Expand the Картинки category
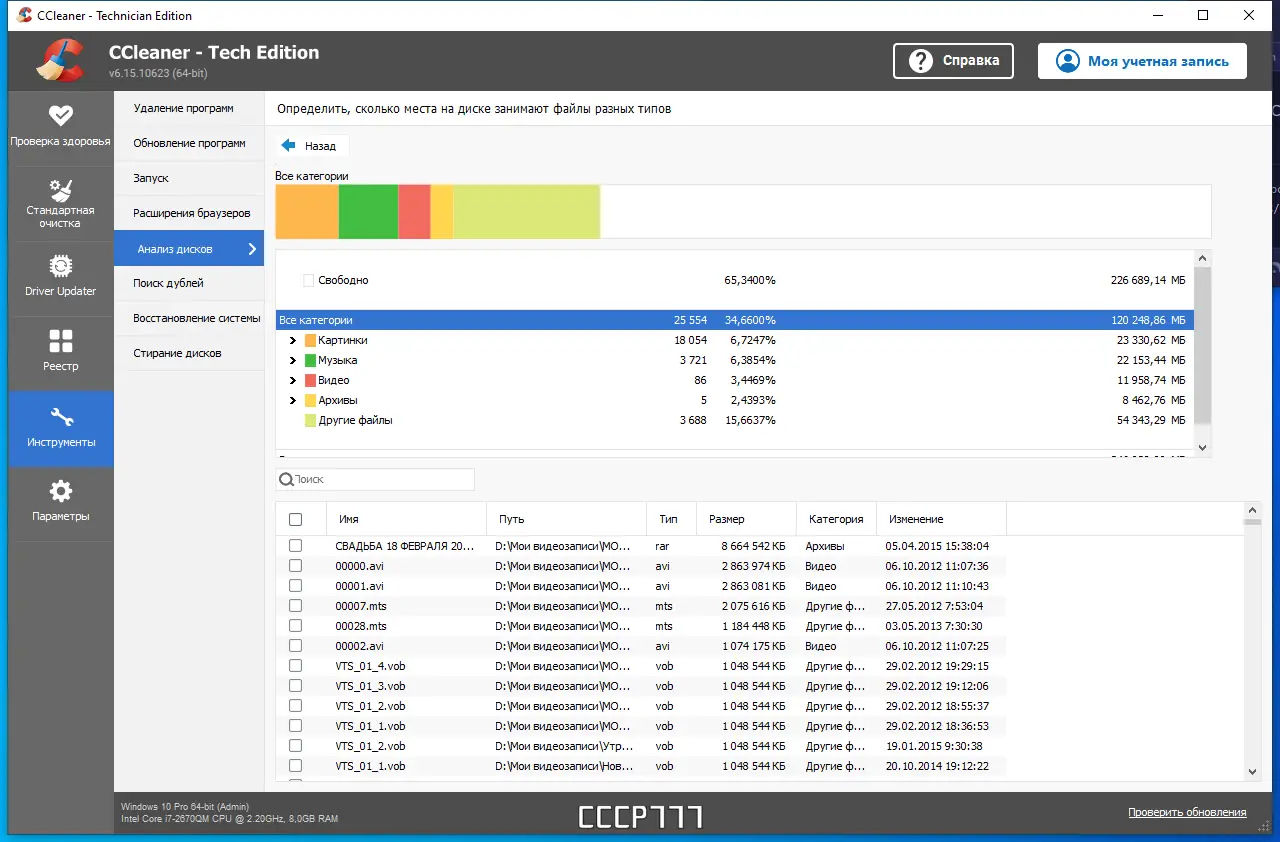Image resolution: width=1280 pixels, height=842 pixels. click(293, 340)
